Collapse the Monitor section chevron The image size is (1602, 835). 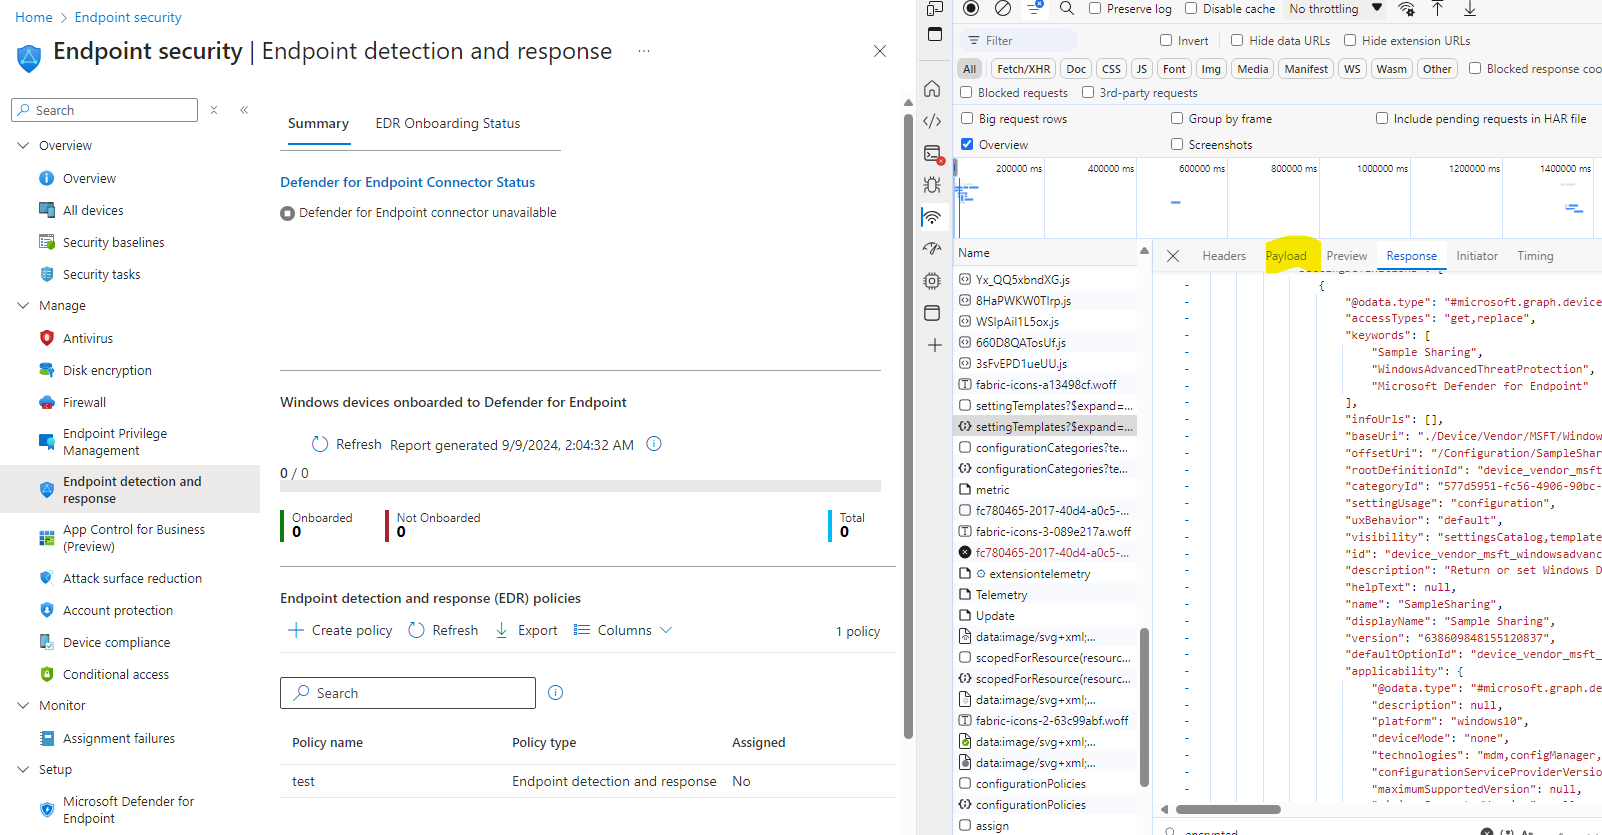coord(23,705)
